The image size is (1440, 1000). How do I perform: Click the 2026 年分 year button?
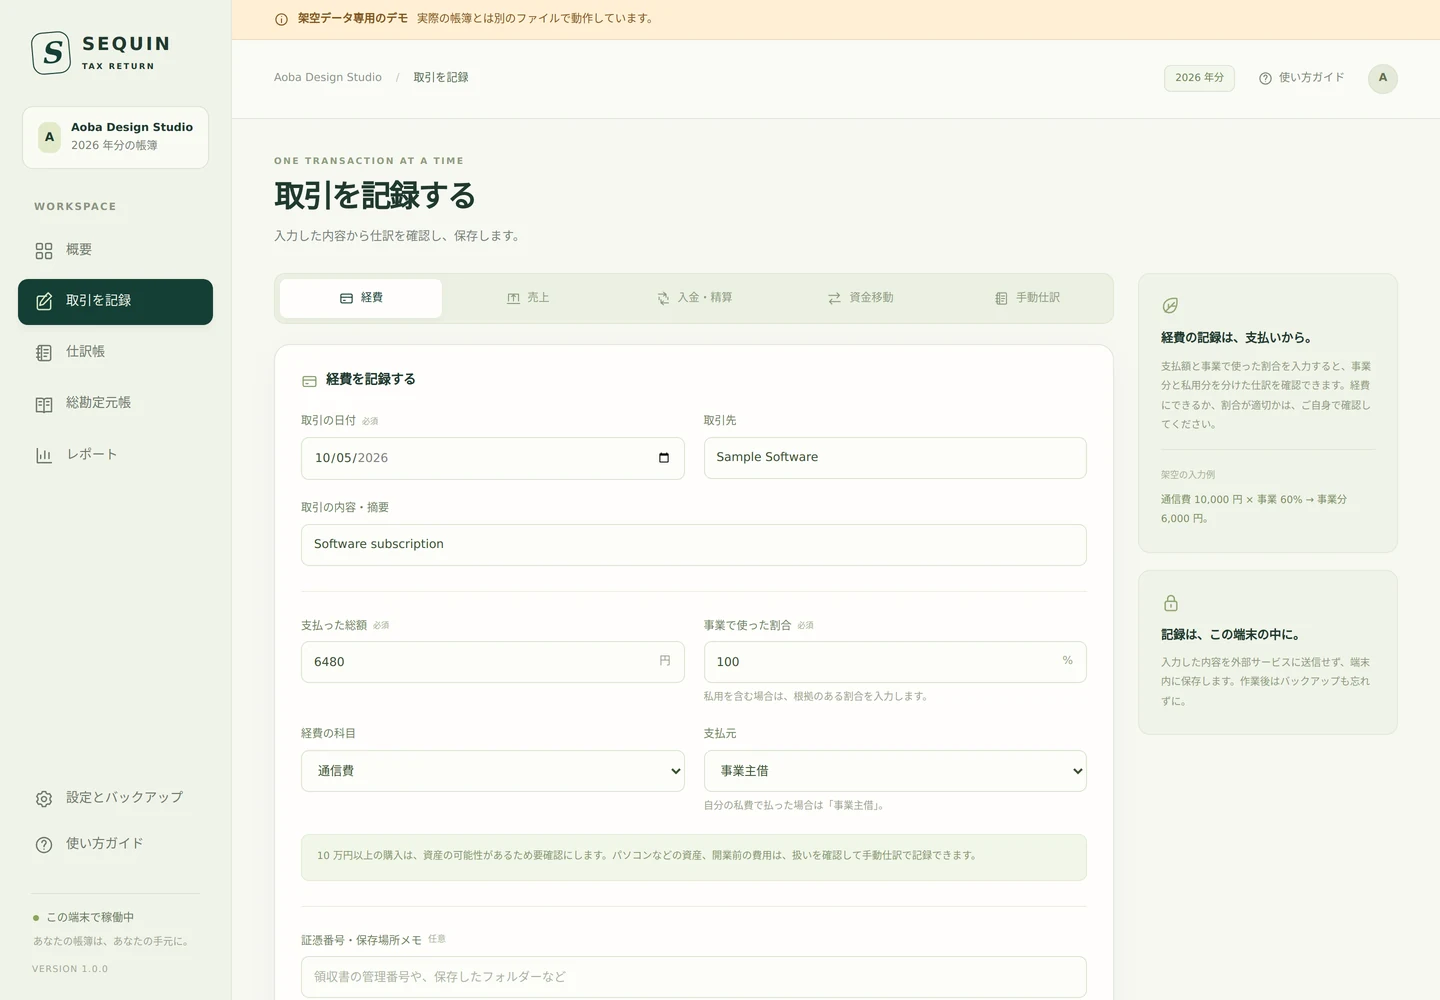(x=1199, y=78)
